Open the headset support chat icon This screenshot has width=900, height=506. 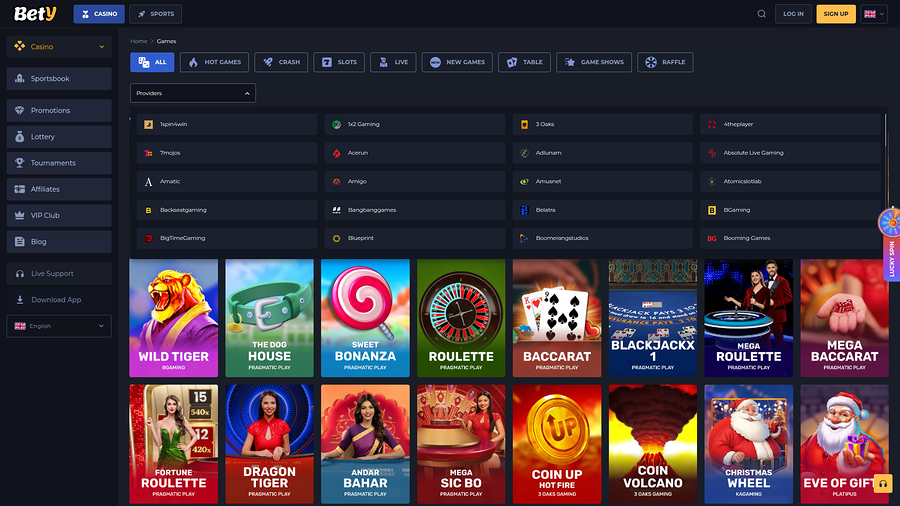[883, 484]
